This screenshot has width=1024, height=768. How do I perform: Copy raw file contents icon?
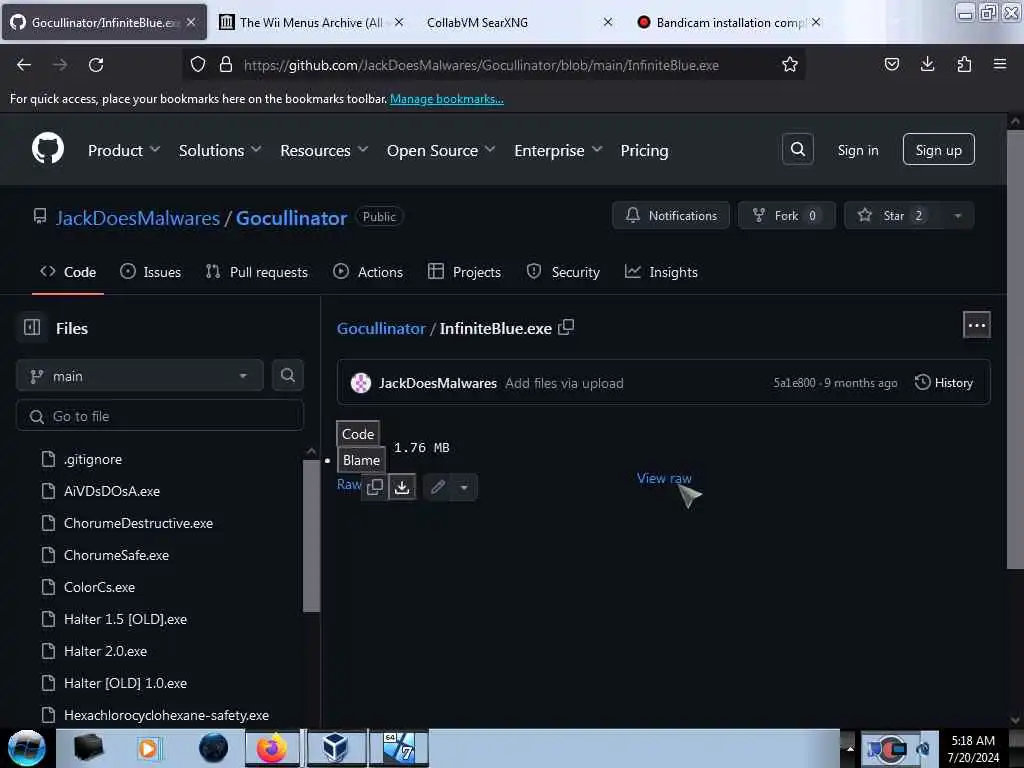click(x=375, y=487)
